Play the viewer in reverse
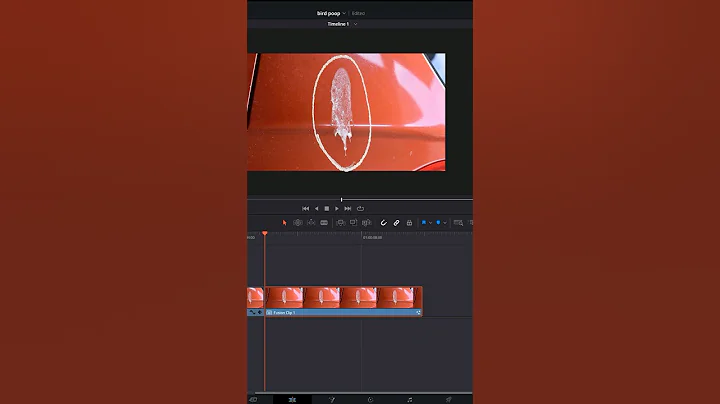Screen dimensions: 720x404 click(x=316, y=208)
